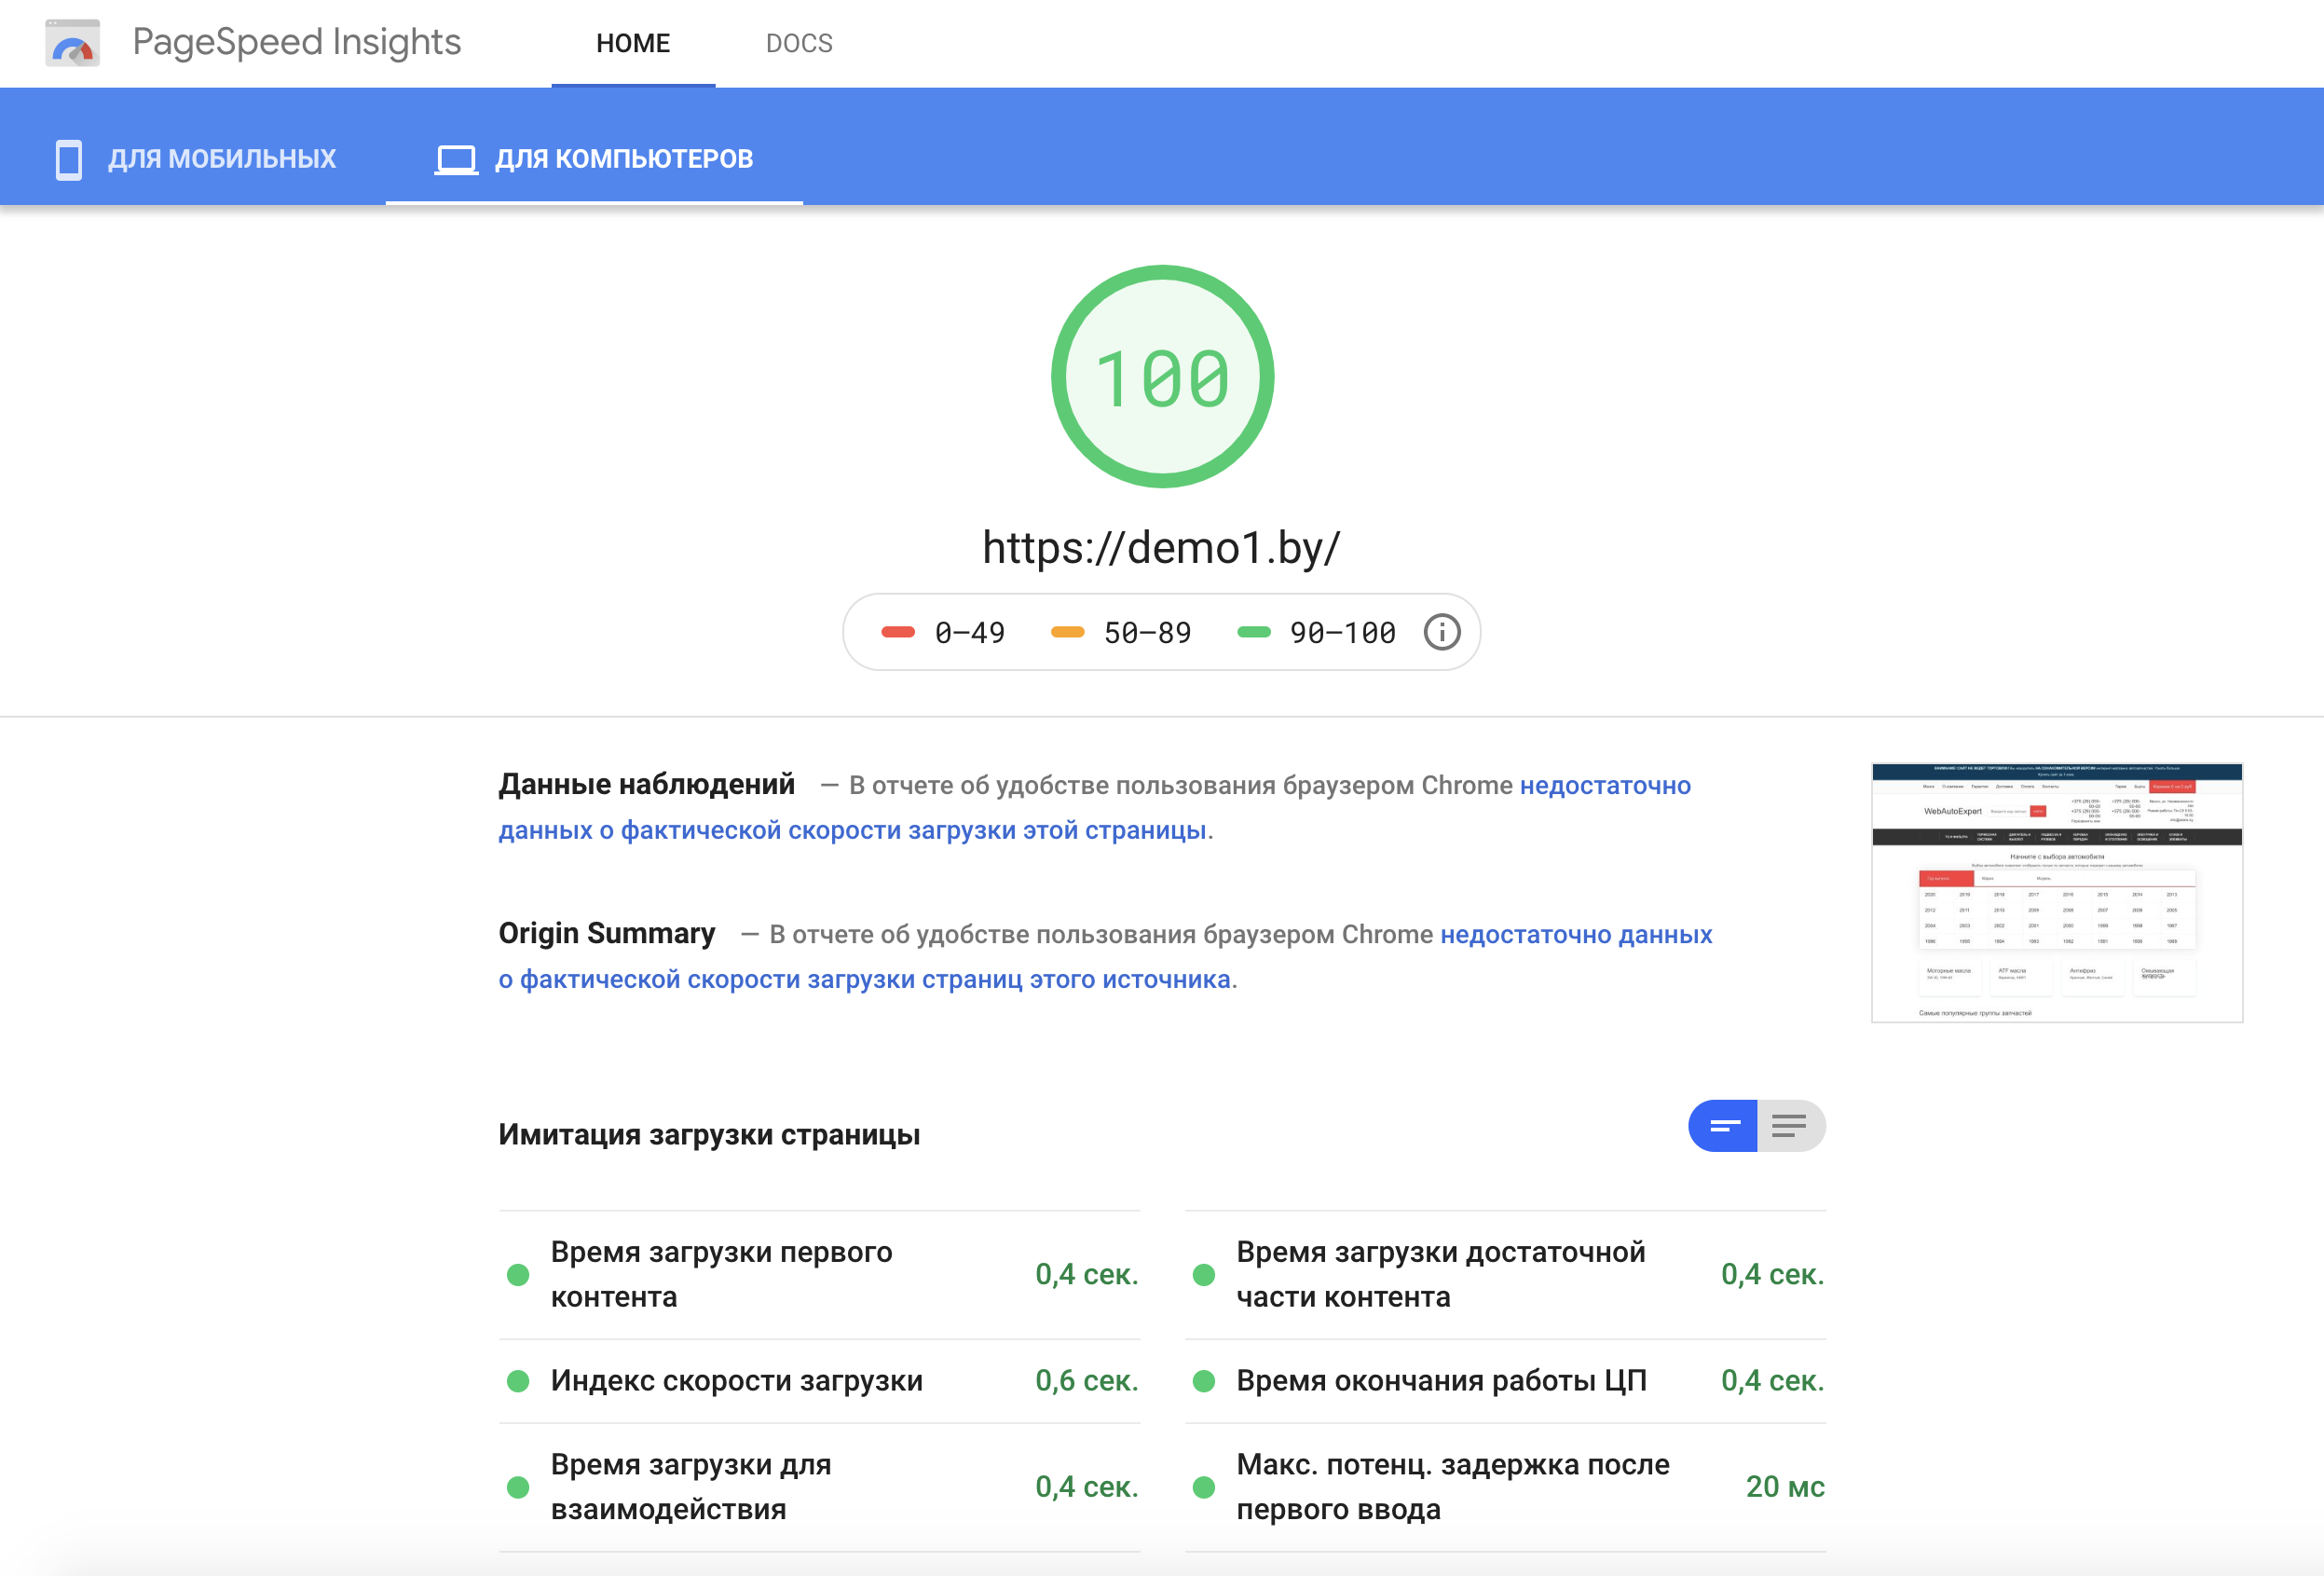Screen dimensions: 2324x1576
Task: Expand Время загрузки первого контента metric
Action: [720, 1274]
